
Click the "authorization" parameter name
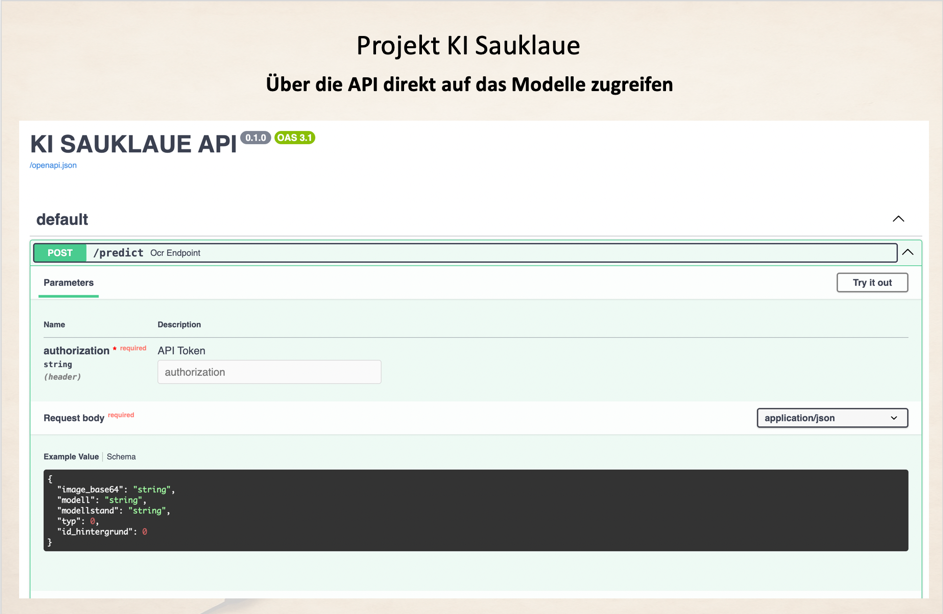pos(76,351)
